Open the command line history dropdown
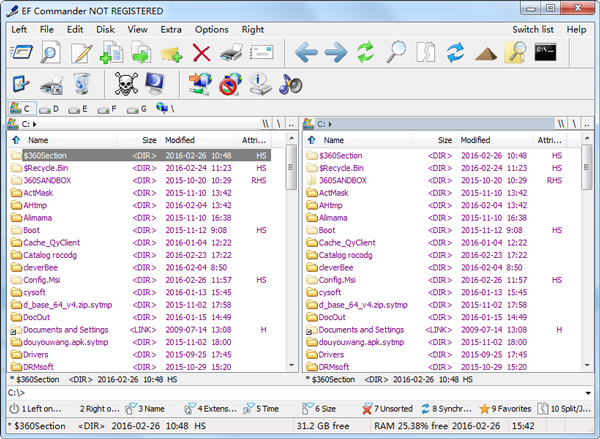The image size is (600, 439). pyautogui.click(x=588, y=393)
